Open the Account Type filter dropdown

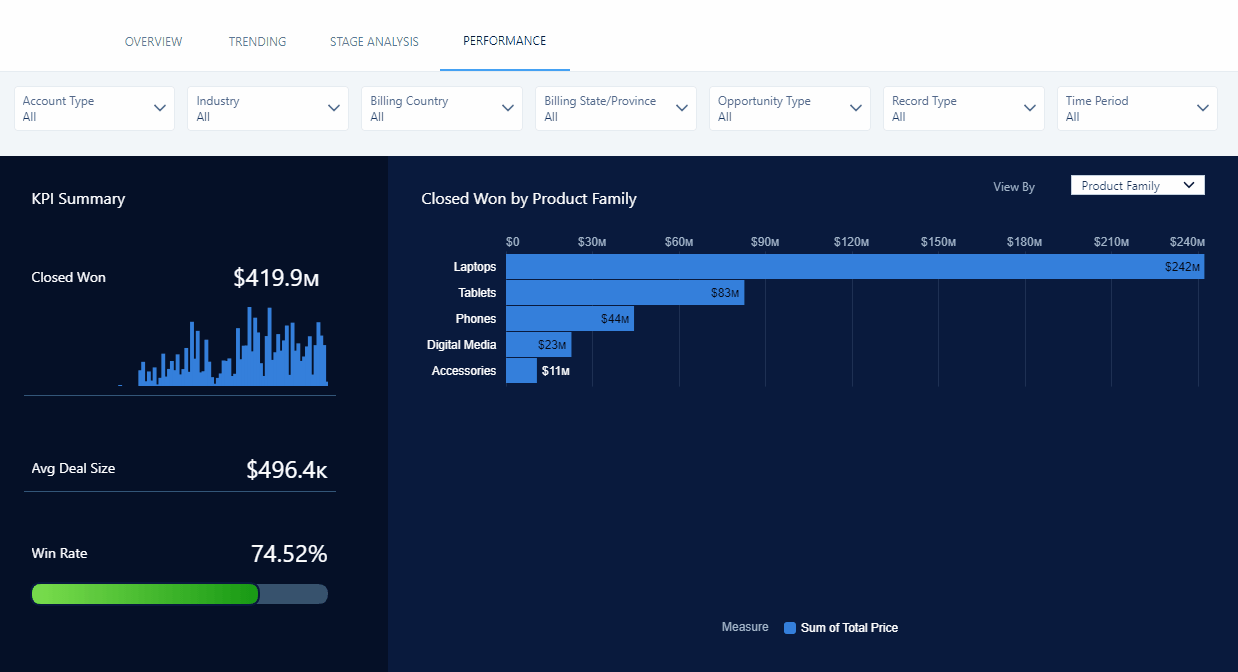click(x=94, y=108)
